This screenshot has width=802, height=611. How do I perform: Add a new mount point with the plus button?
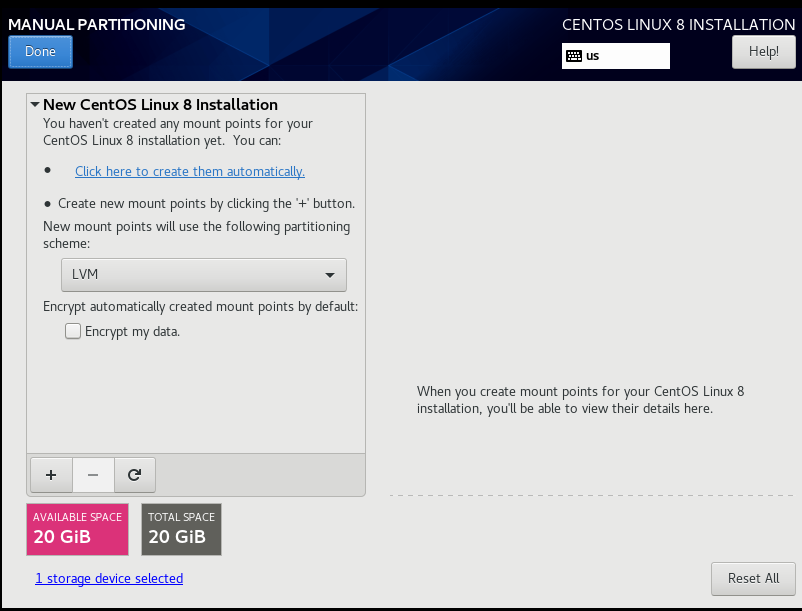click(x=51, y=475)
